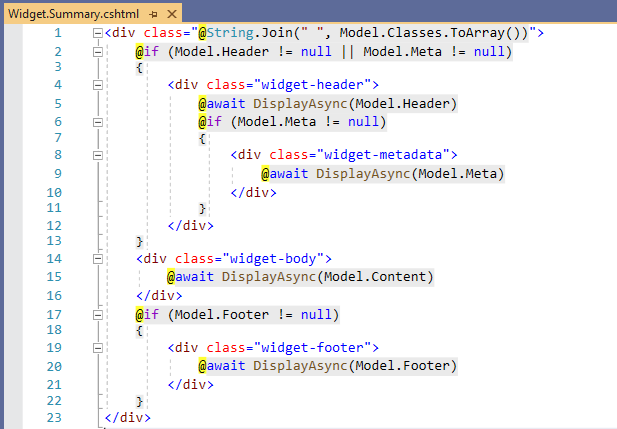Click "Model.Classes.ToArray()" on line 1
This screenshot has width=617, height=429.
click(434, 33)
